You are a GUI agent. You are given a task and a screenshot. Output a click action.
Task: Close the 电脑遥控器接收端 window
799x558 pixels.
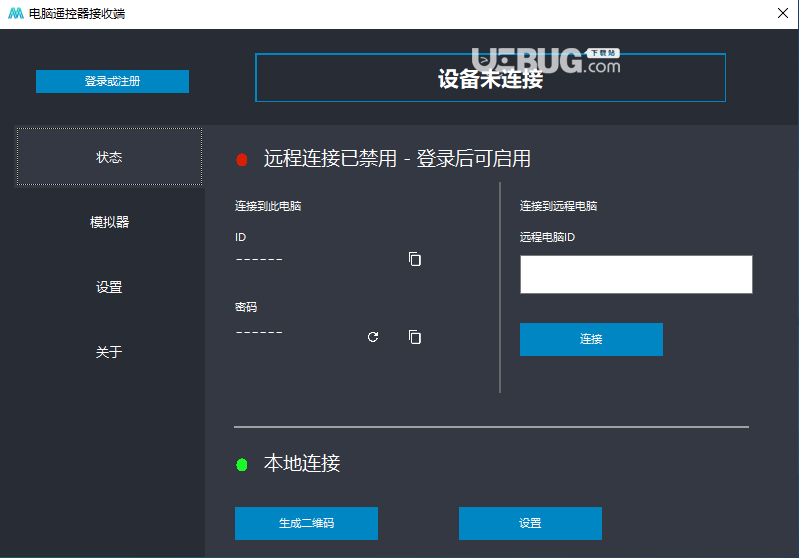[x=783, y=13]
